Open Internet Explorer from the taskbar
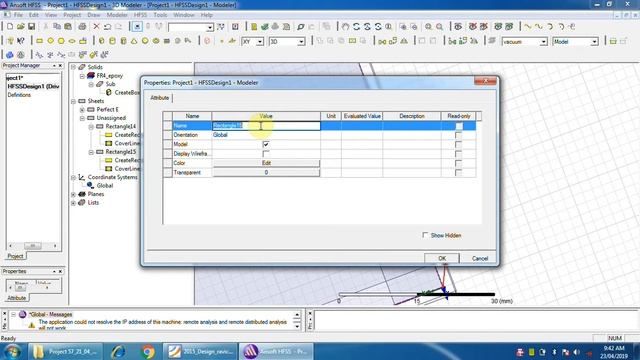The width and height of the screenshot is (640, 360). click(x=118, y=351)
